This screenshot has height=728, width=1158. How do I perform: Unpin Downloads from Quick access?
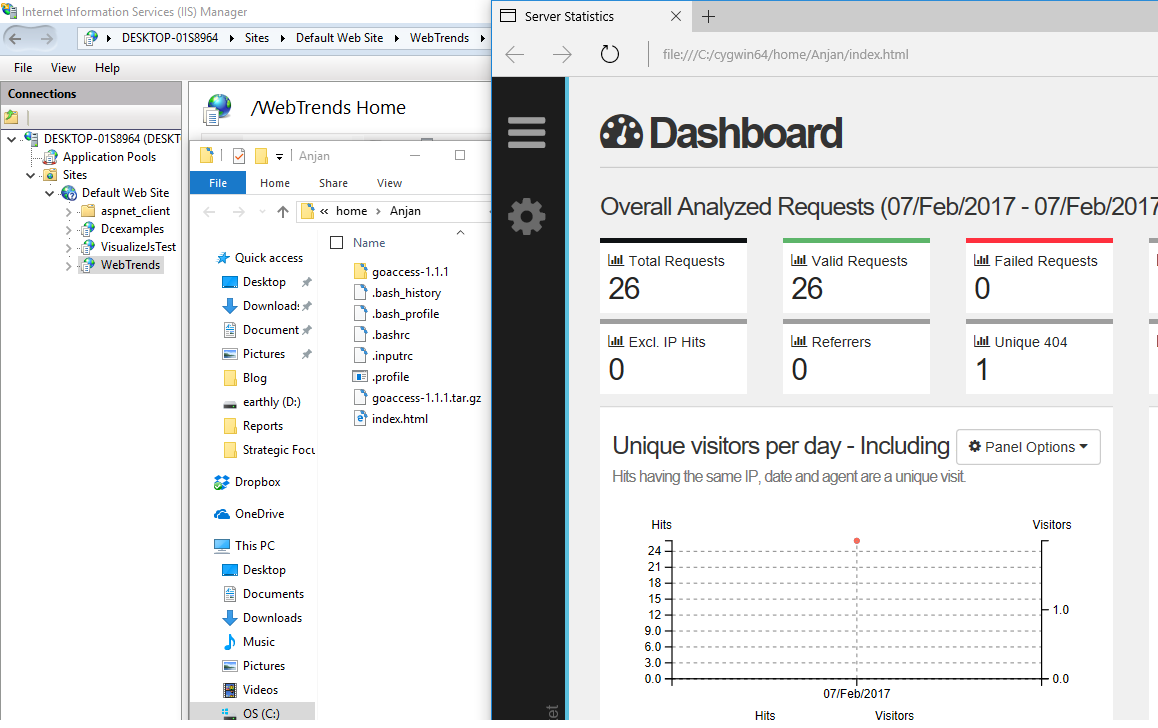click(x=309, y=305)
